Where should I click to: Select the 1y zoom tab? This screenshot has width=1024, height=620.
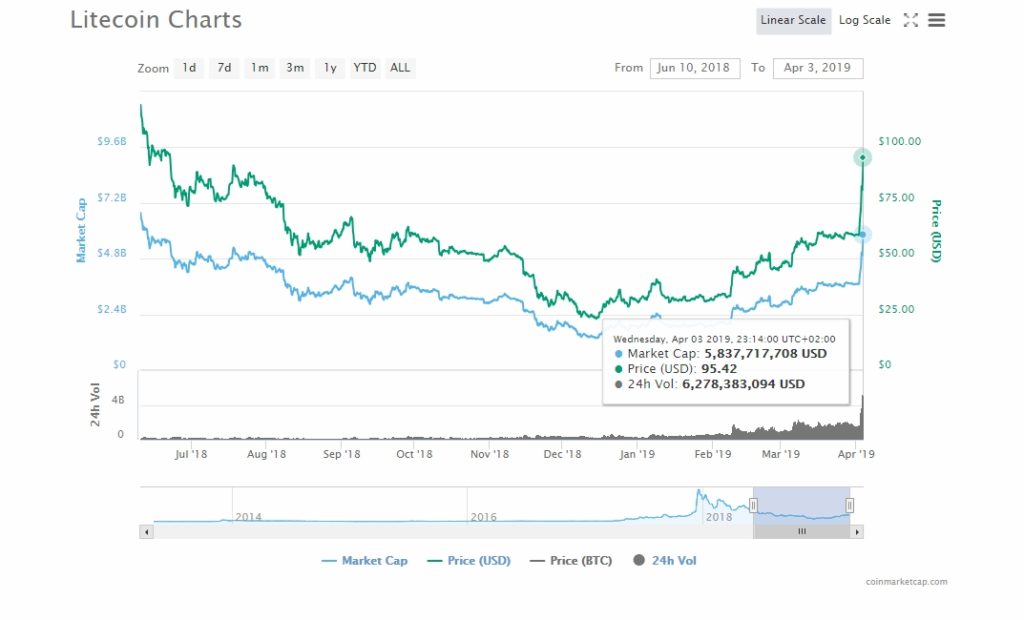pos(330,68)
